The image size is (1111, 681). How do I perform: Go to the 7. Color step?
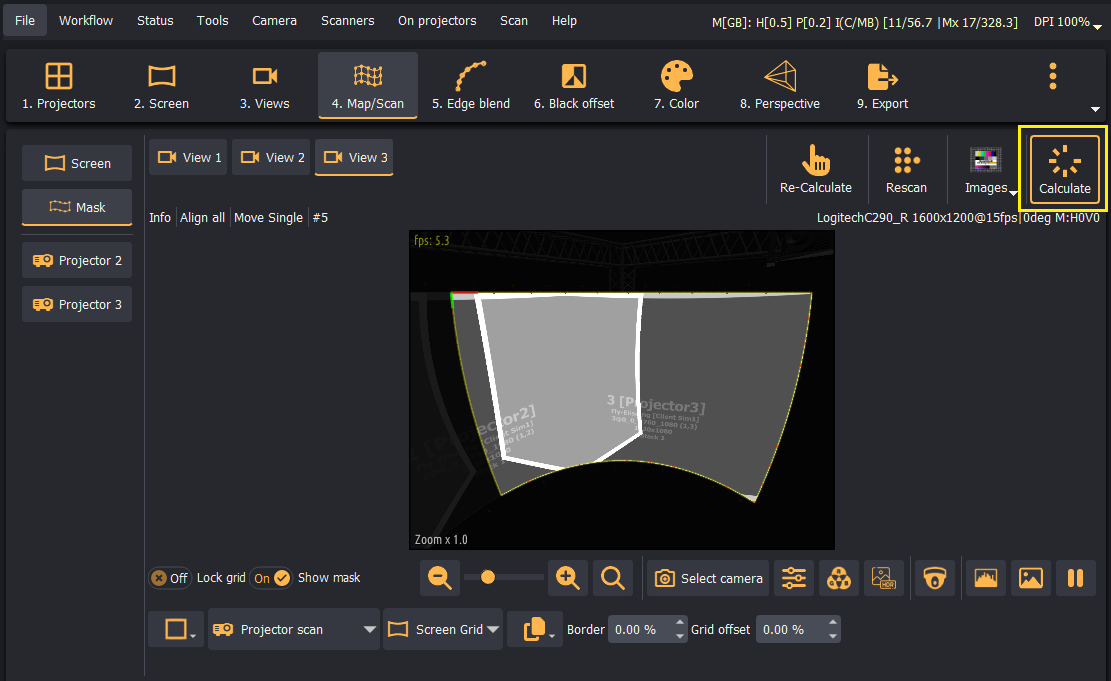click(677, 86)
